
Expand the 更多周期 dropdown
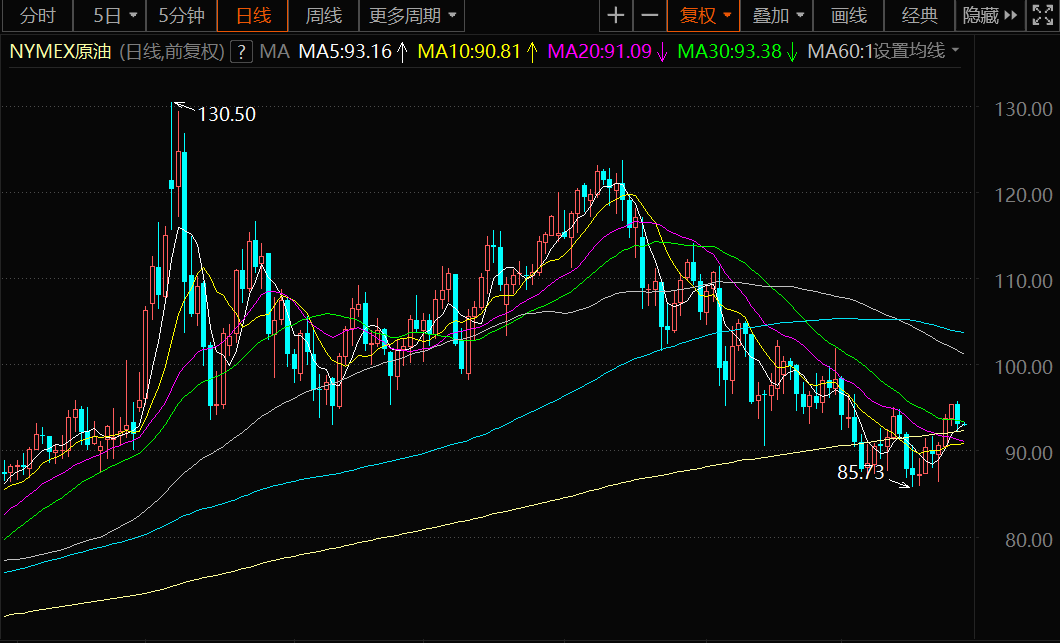[x=410, y=15]
